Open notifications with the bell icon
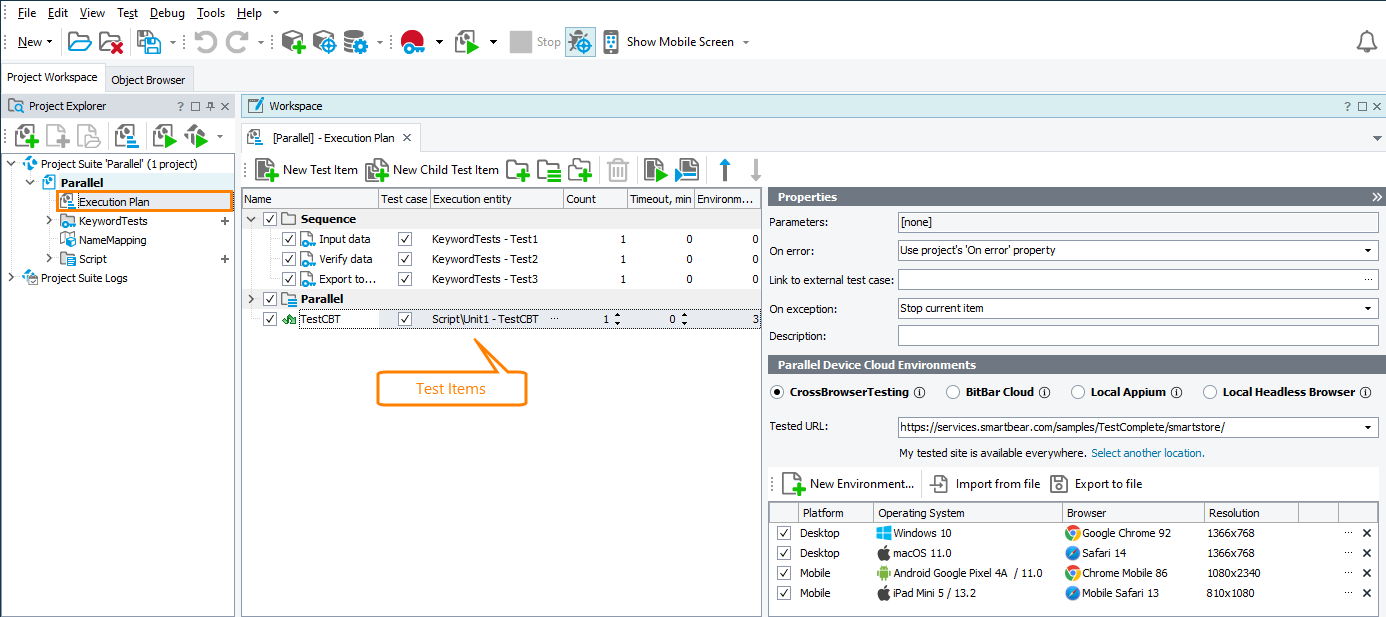 pyautogui.click(x=1366, y=42)
